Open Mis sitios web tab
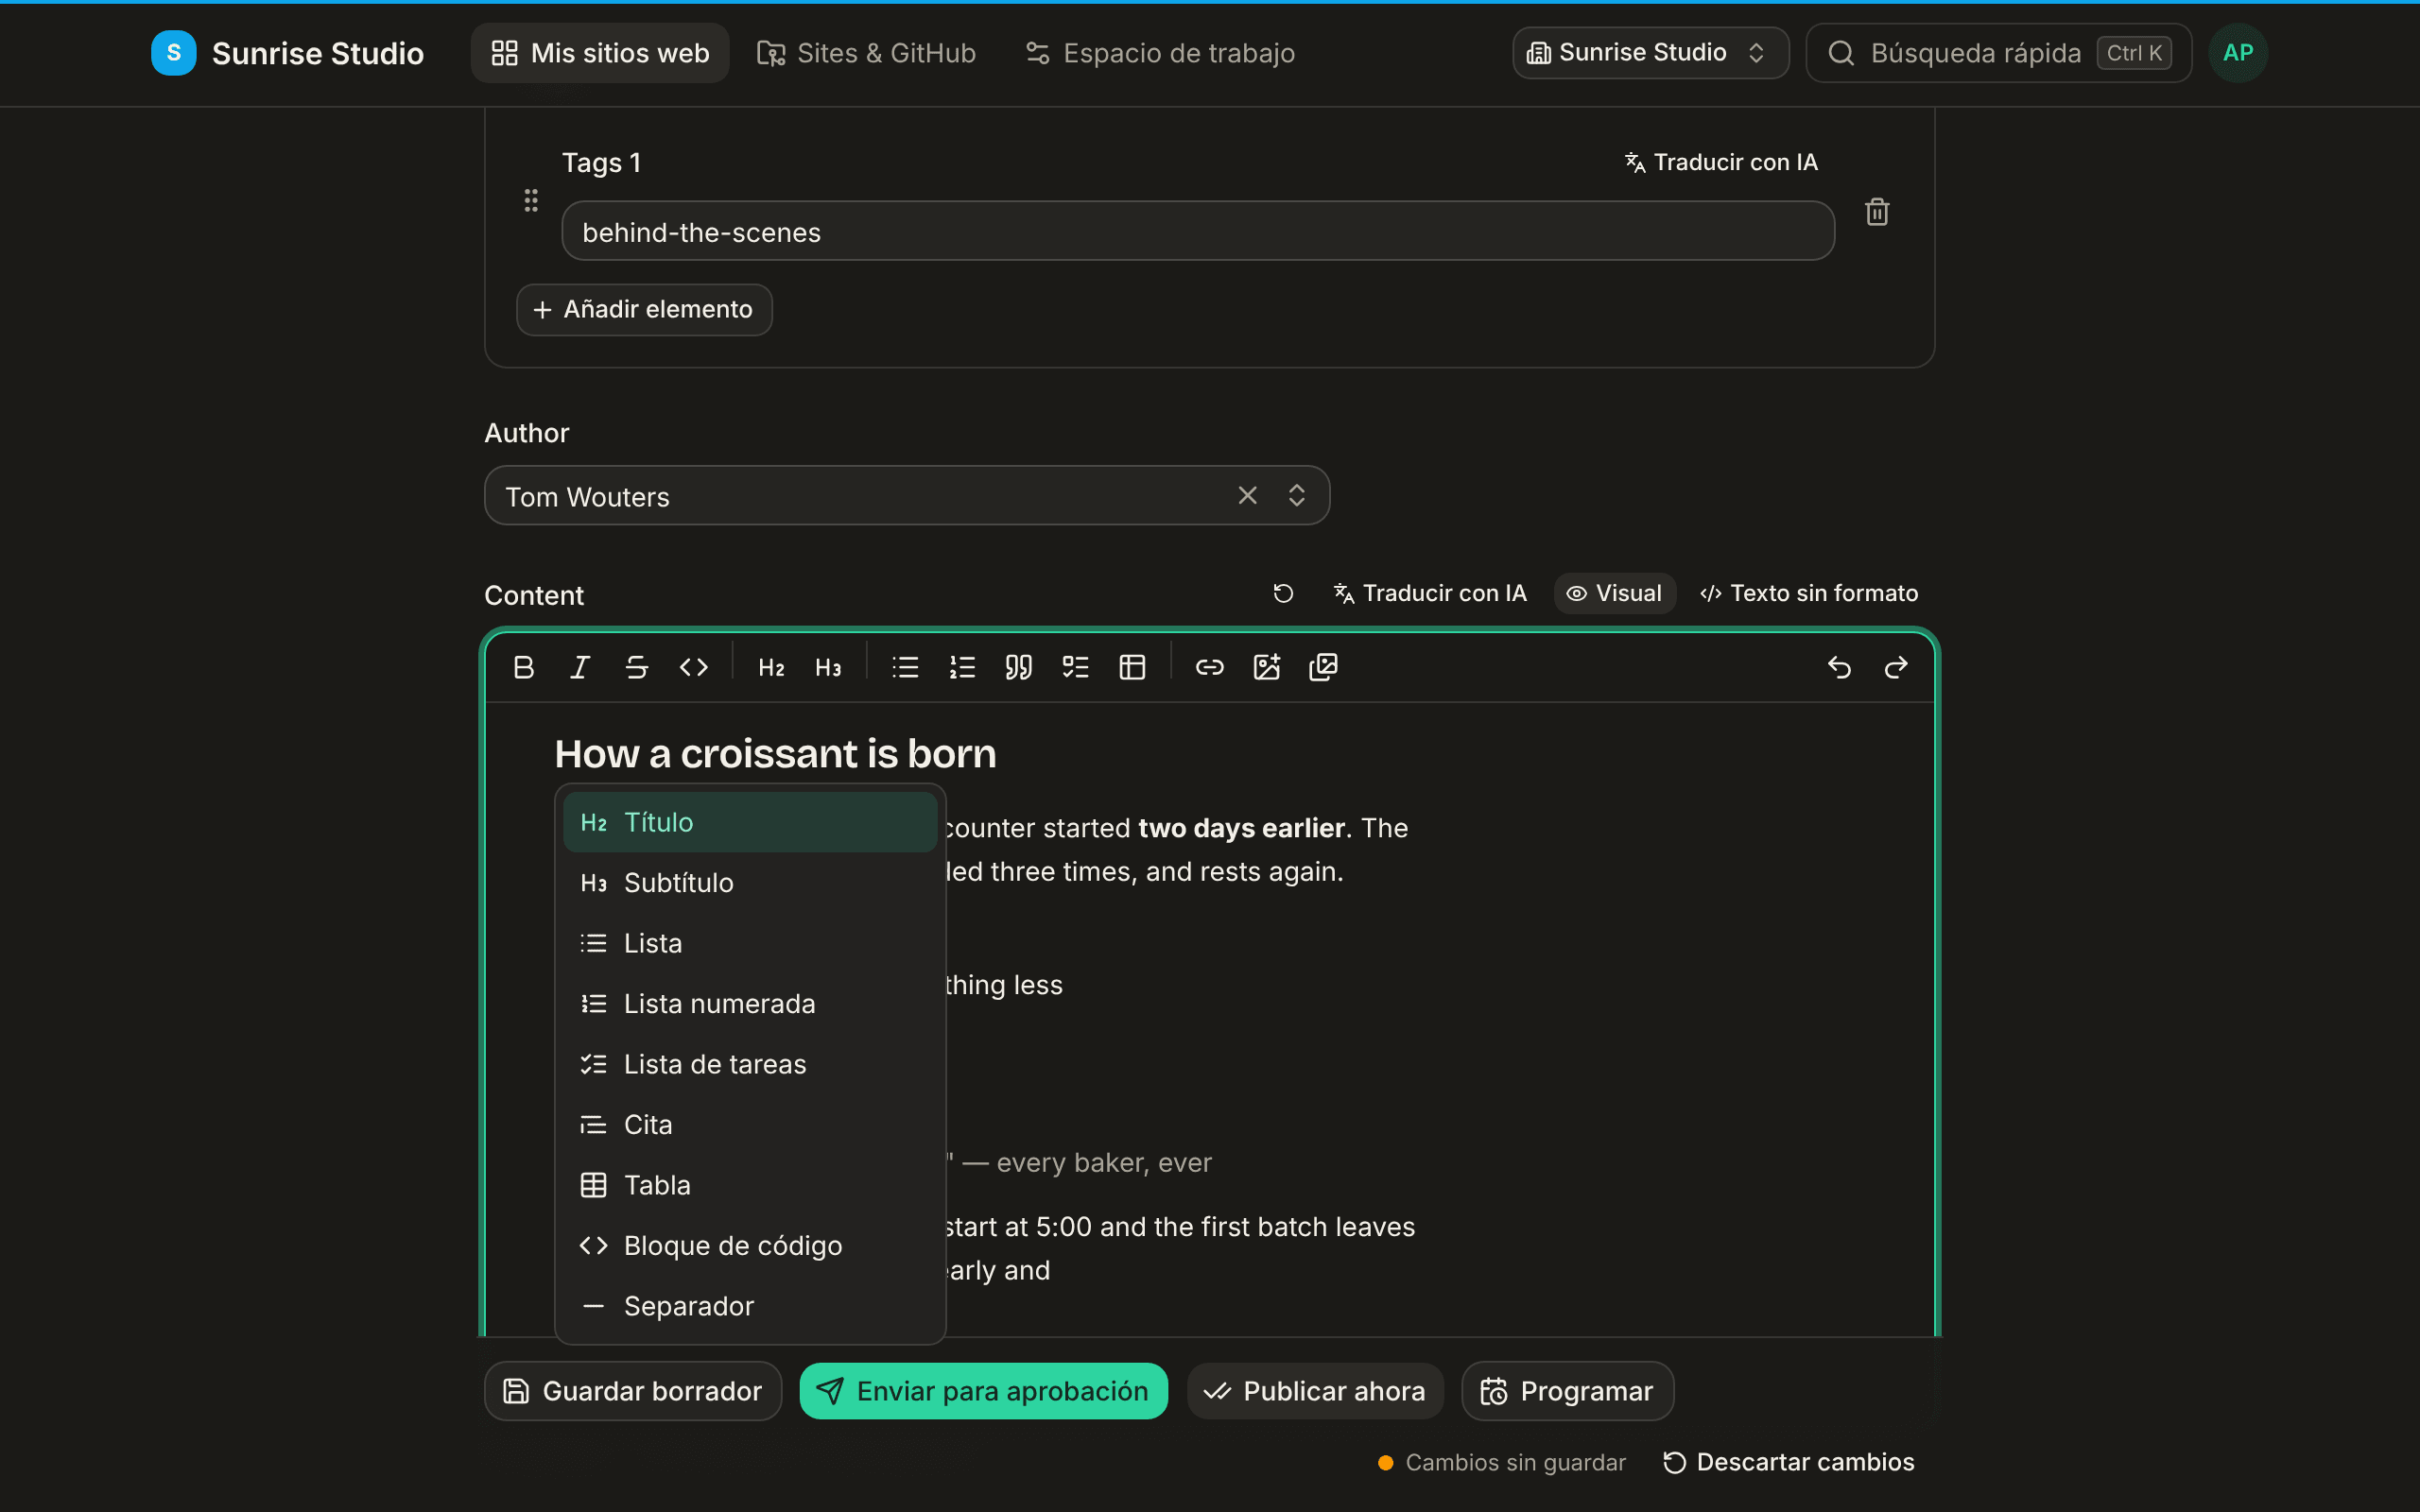The height and width of the screenshot is (1512, 2420). point(600,53)
